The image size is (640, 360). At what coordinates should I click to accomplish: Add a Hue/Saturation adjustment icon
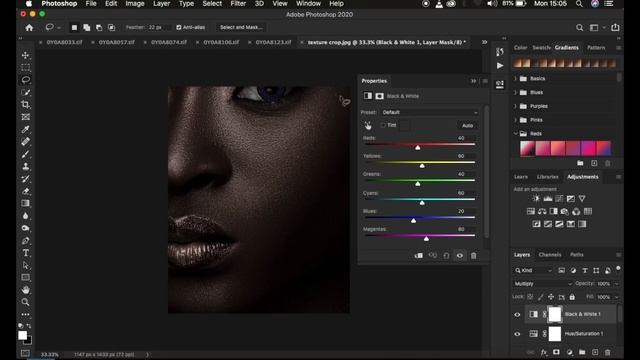coord(531,211)
